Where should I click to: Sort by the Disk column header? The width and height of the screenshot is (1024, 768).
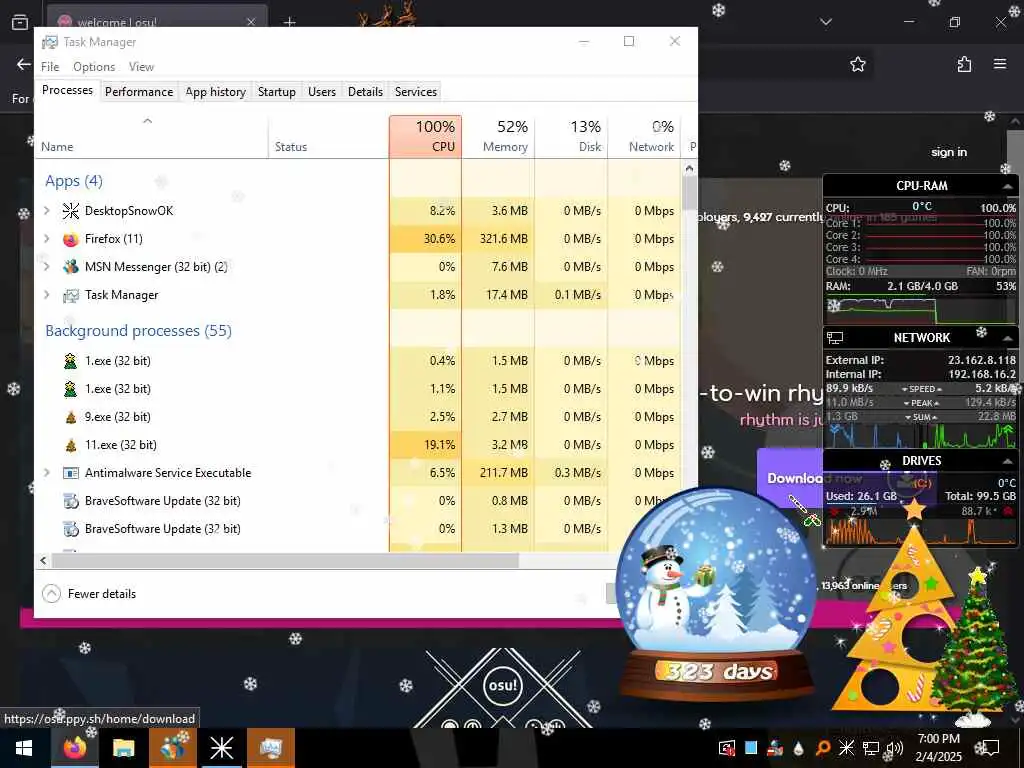[x=571, y=136]
